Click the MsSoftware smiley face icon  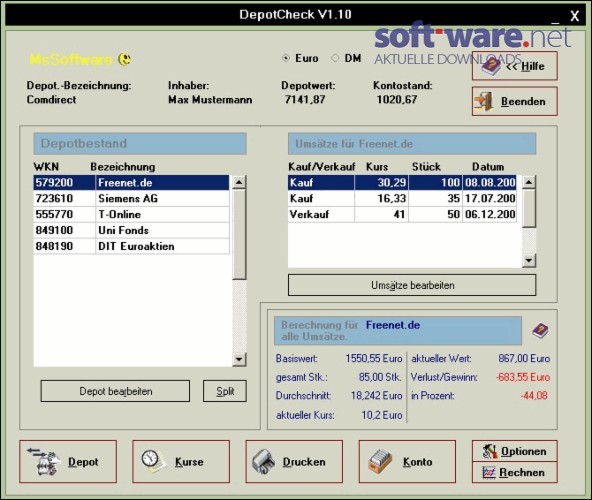pos(125,59)
